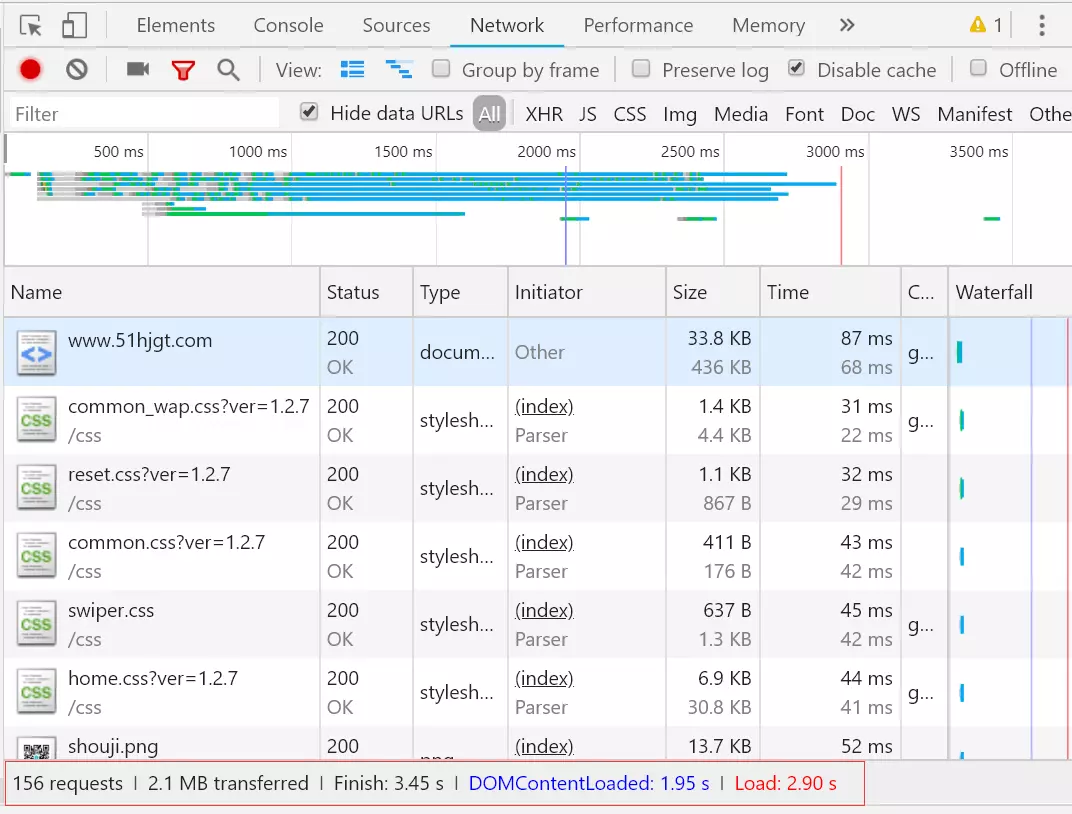Stop recording network log
The height and width of the screenshot is (814, 1072).
tap(30, 69)
